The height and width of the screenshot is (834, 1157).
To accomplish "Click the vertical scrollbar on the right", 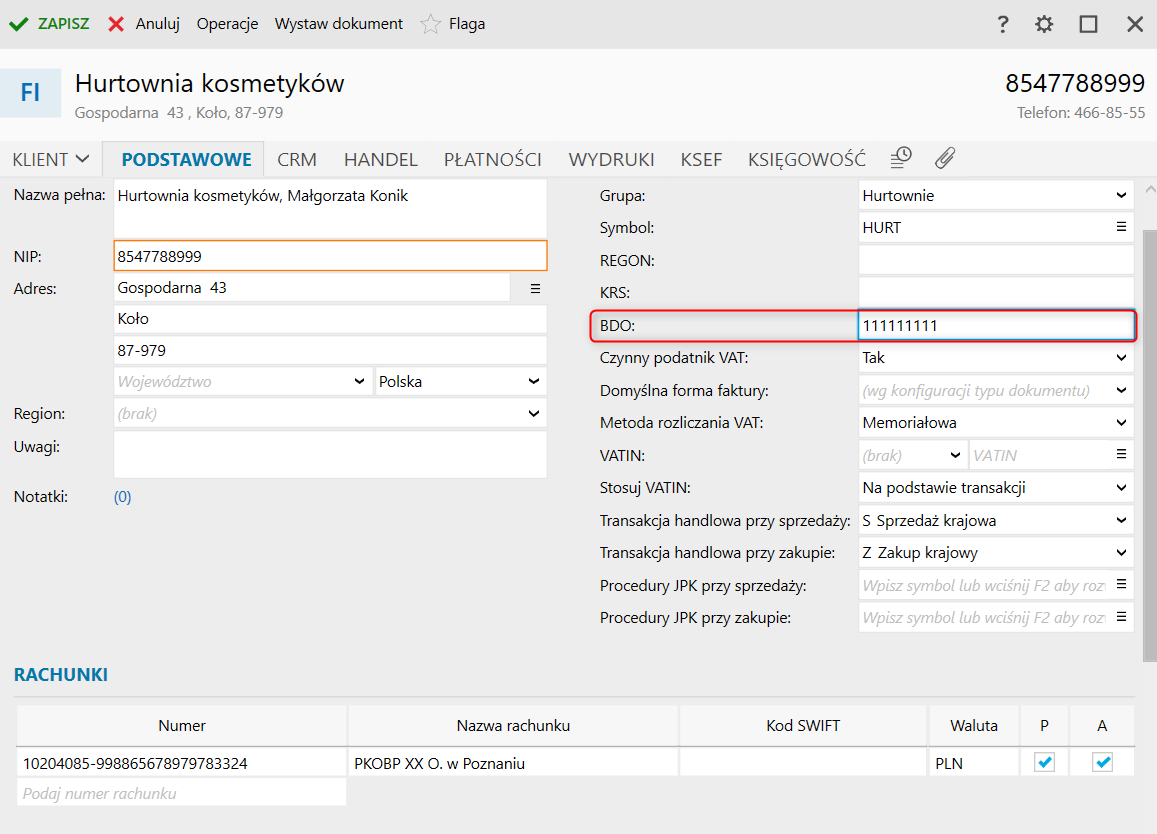I will click(x=1150, y=440).
